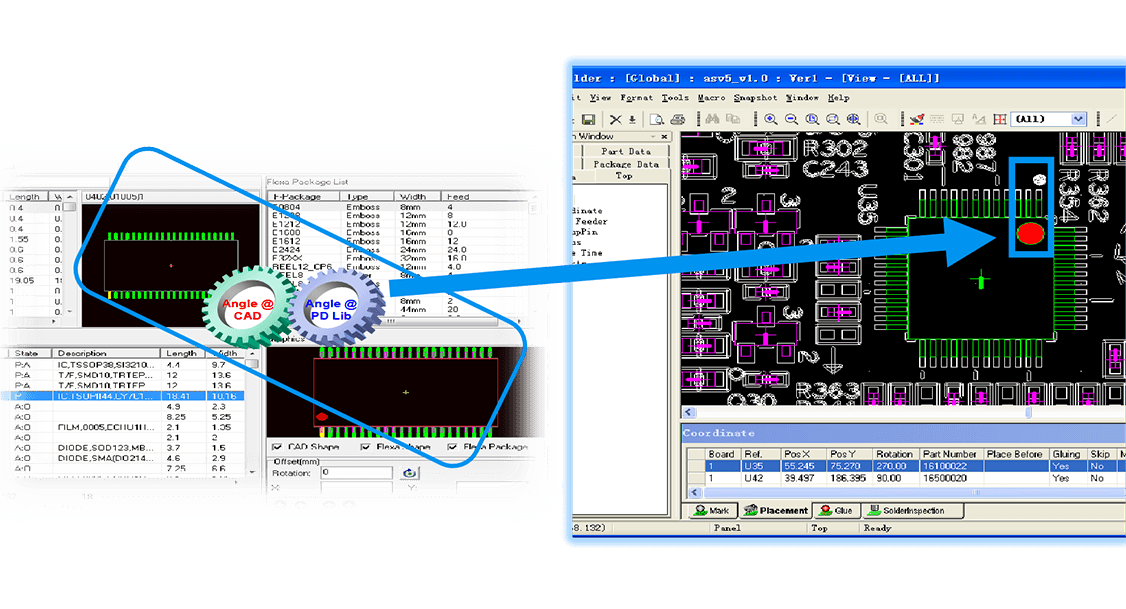Select the U42 row in Coordinate table
Viewport: 1126px width, 609px height.
coord(906,478)
